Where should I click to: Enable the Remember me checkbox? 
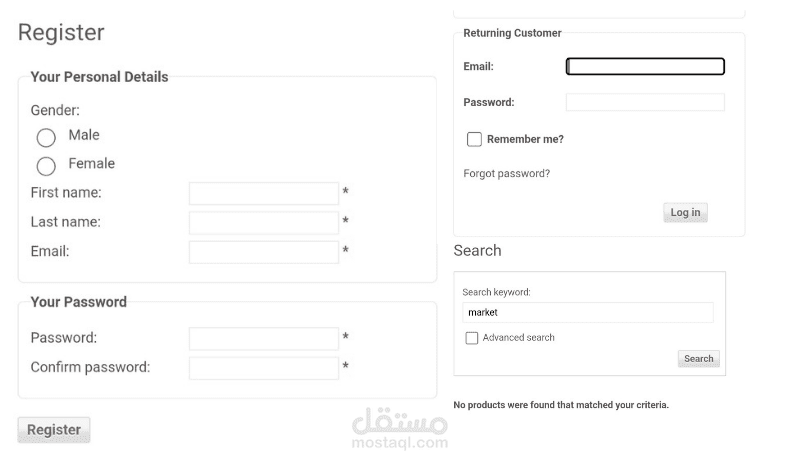(475, 139)
